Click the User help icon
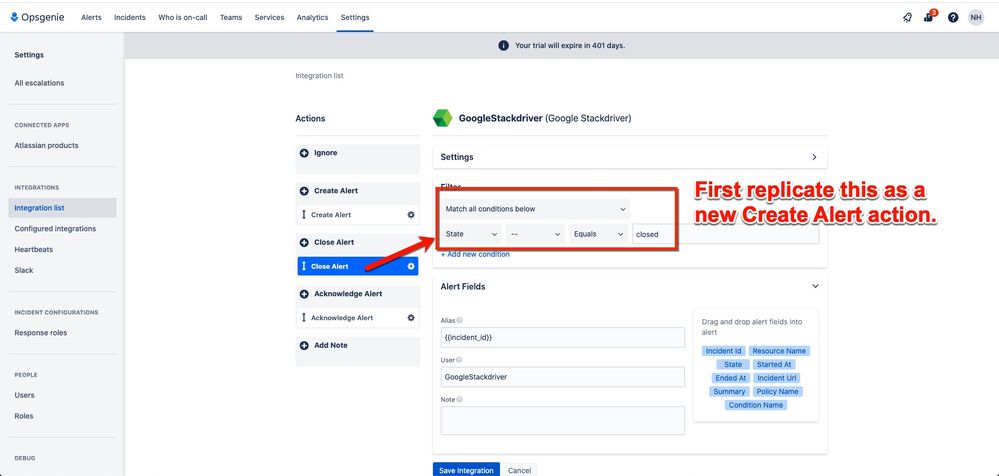Image resolution: width=999 pixels, height=476 pixels. click(459, 360)
